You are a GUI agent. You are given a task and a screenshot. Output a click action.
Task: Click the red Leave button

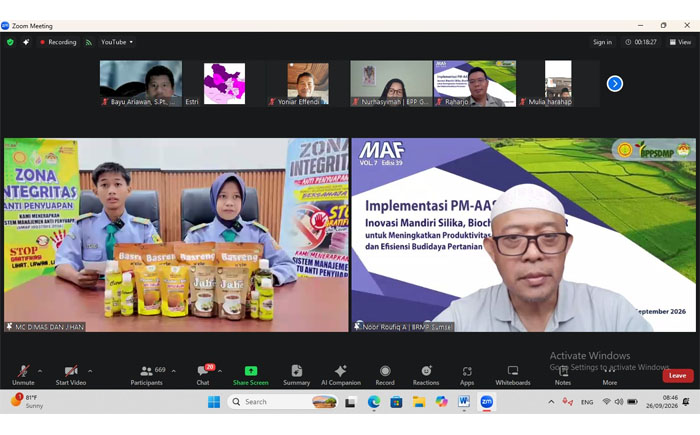tap(678, 376)
